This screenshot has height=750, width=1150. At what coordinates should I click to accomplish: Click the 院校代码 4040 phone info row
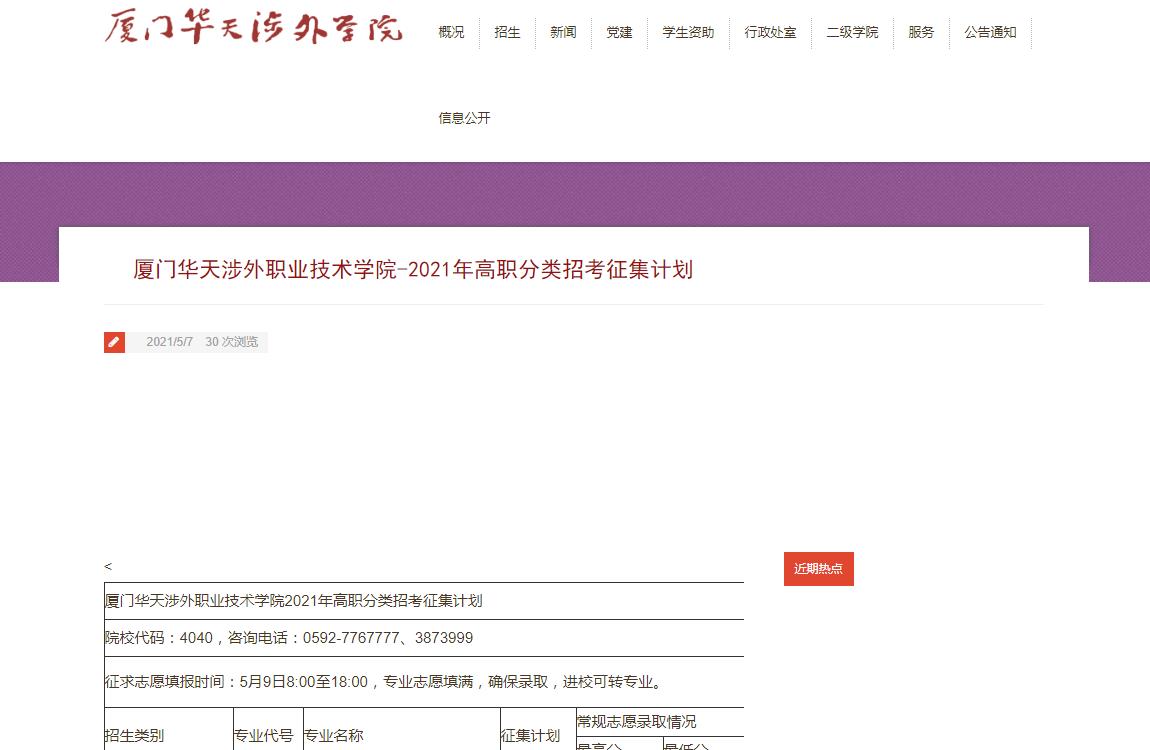[289, 638]
